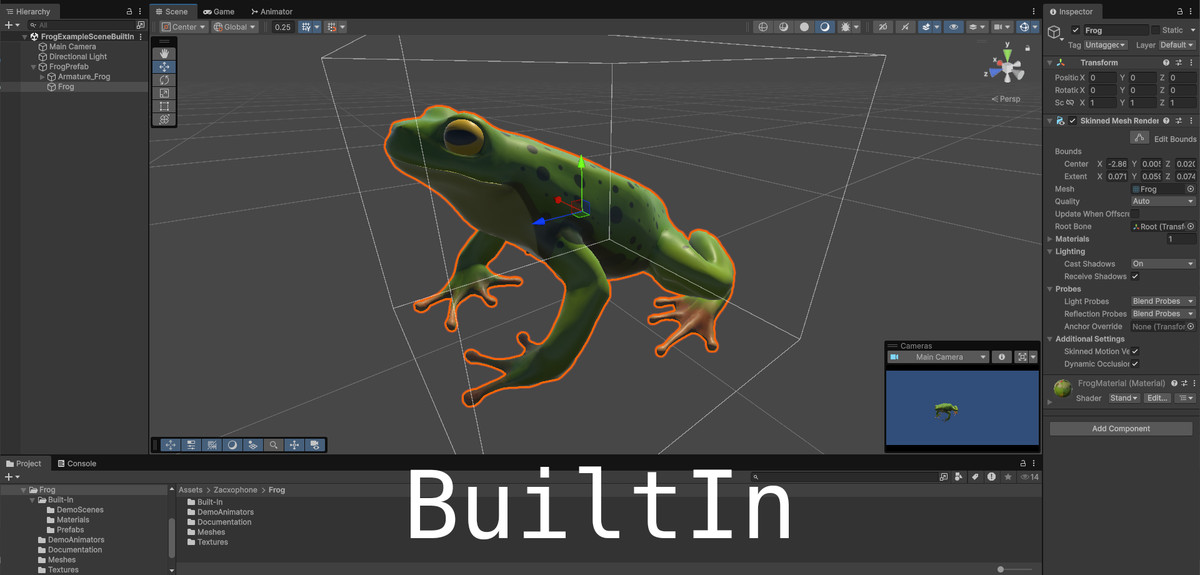Screen dimensions: 1200x575
Task: Select the Project tab
Action: click(24, 463)
